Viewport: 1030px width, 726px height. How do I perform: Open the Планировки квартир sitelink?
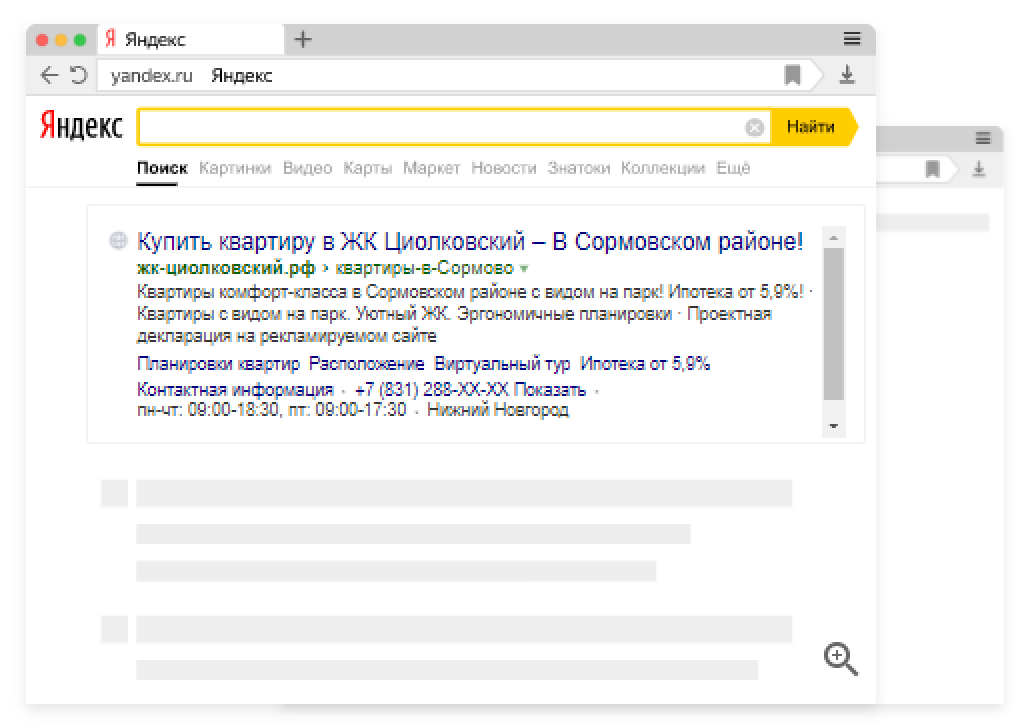[x=218, y=363]
